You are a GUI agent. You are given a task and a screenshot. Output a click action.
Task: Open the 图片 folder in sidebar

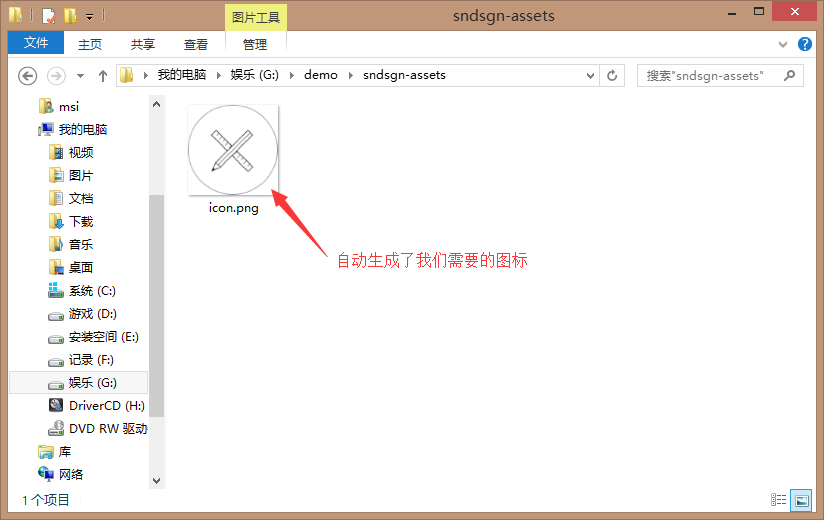[81, 175]
